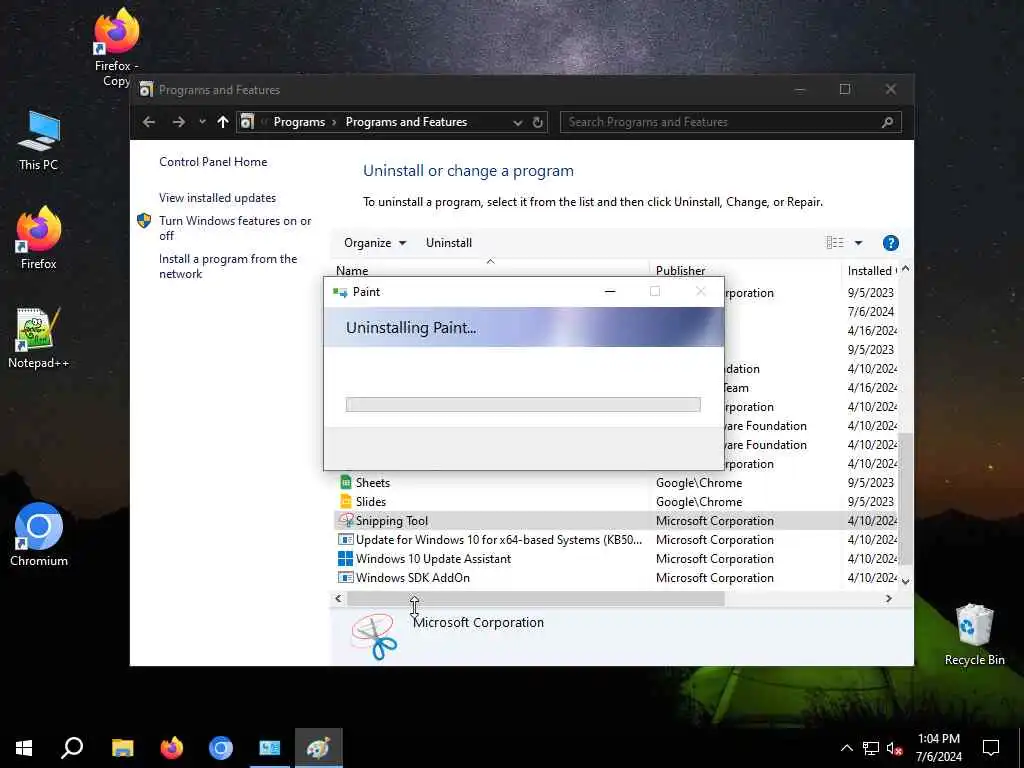Change the list view layout
The image size is (1024, 768).
[x=835, y=243]
